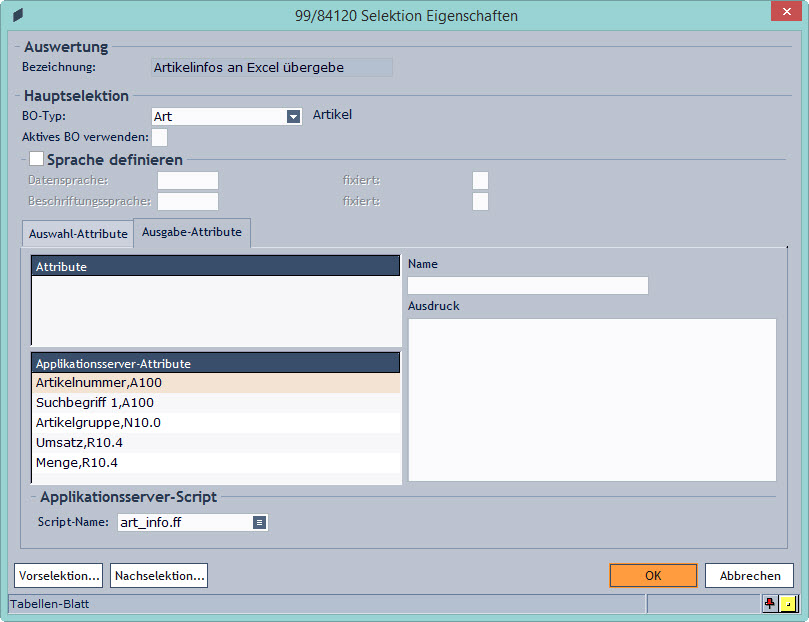Screen dimensions: 809x622
Task: Toggle the Aktives BO verwenden checkbox
Action: (x=159, y=137)
